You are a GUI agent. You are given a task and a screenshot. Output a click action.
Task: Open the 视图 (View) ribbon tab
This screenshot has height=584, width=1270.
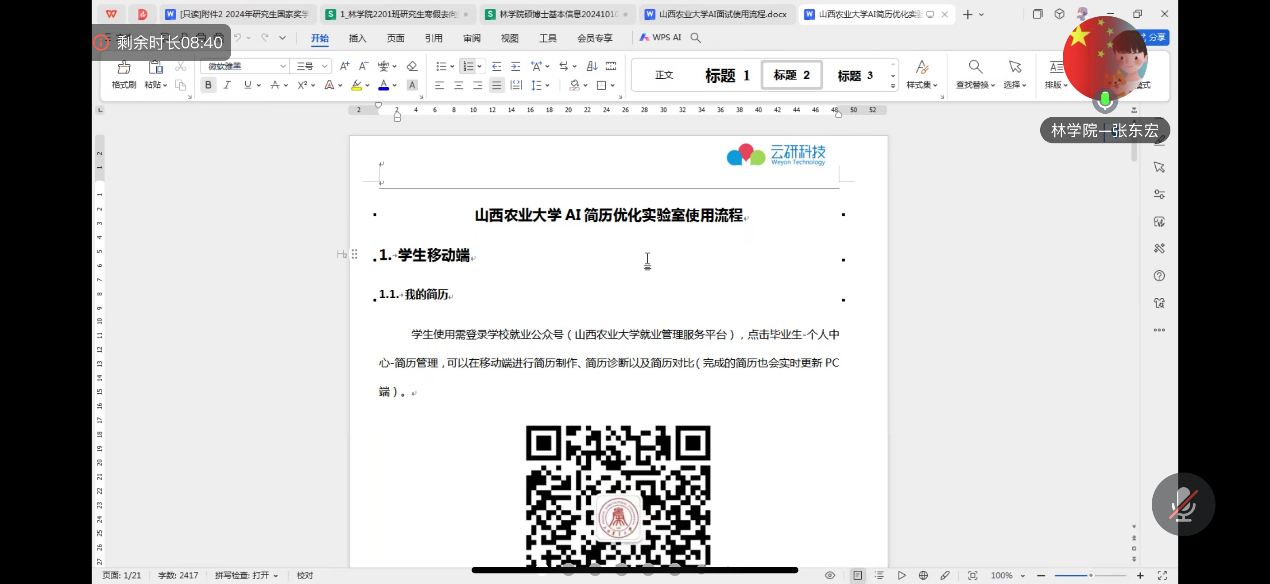510,38
